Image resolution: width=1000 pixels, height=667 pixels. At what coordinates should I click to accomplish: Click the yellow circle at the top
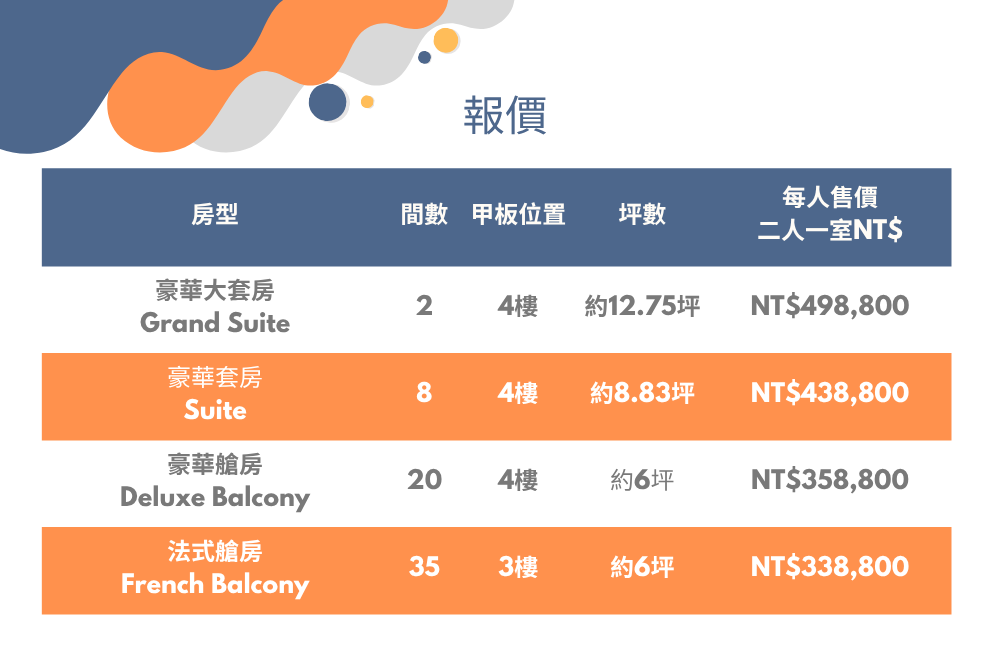(446, 40)
